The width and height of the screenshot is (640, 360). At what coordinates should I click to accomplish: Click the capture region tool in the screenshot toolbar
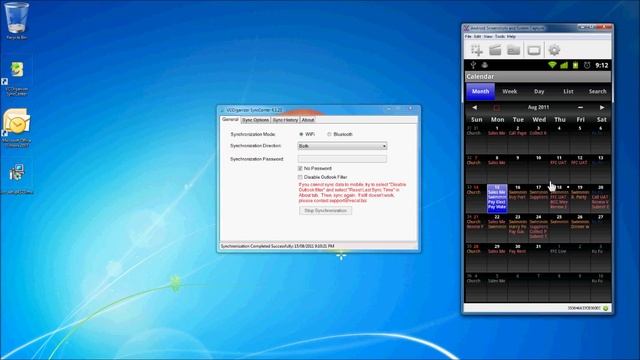coord(477,50)
